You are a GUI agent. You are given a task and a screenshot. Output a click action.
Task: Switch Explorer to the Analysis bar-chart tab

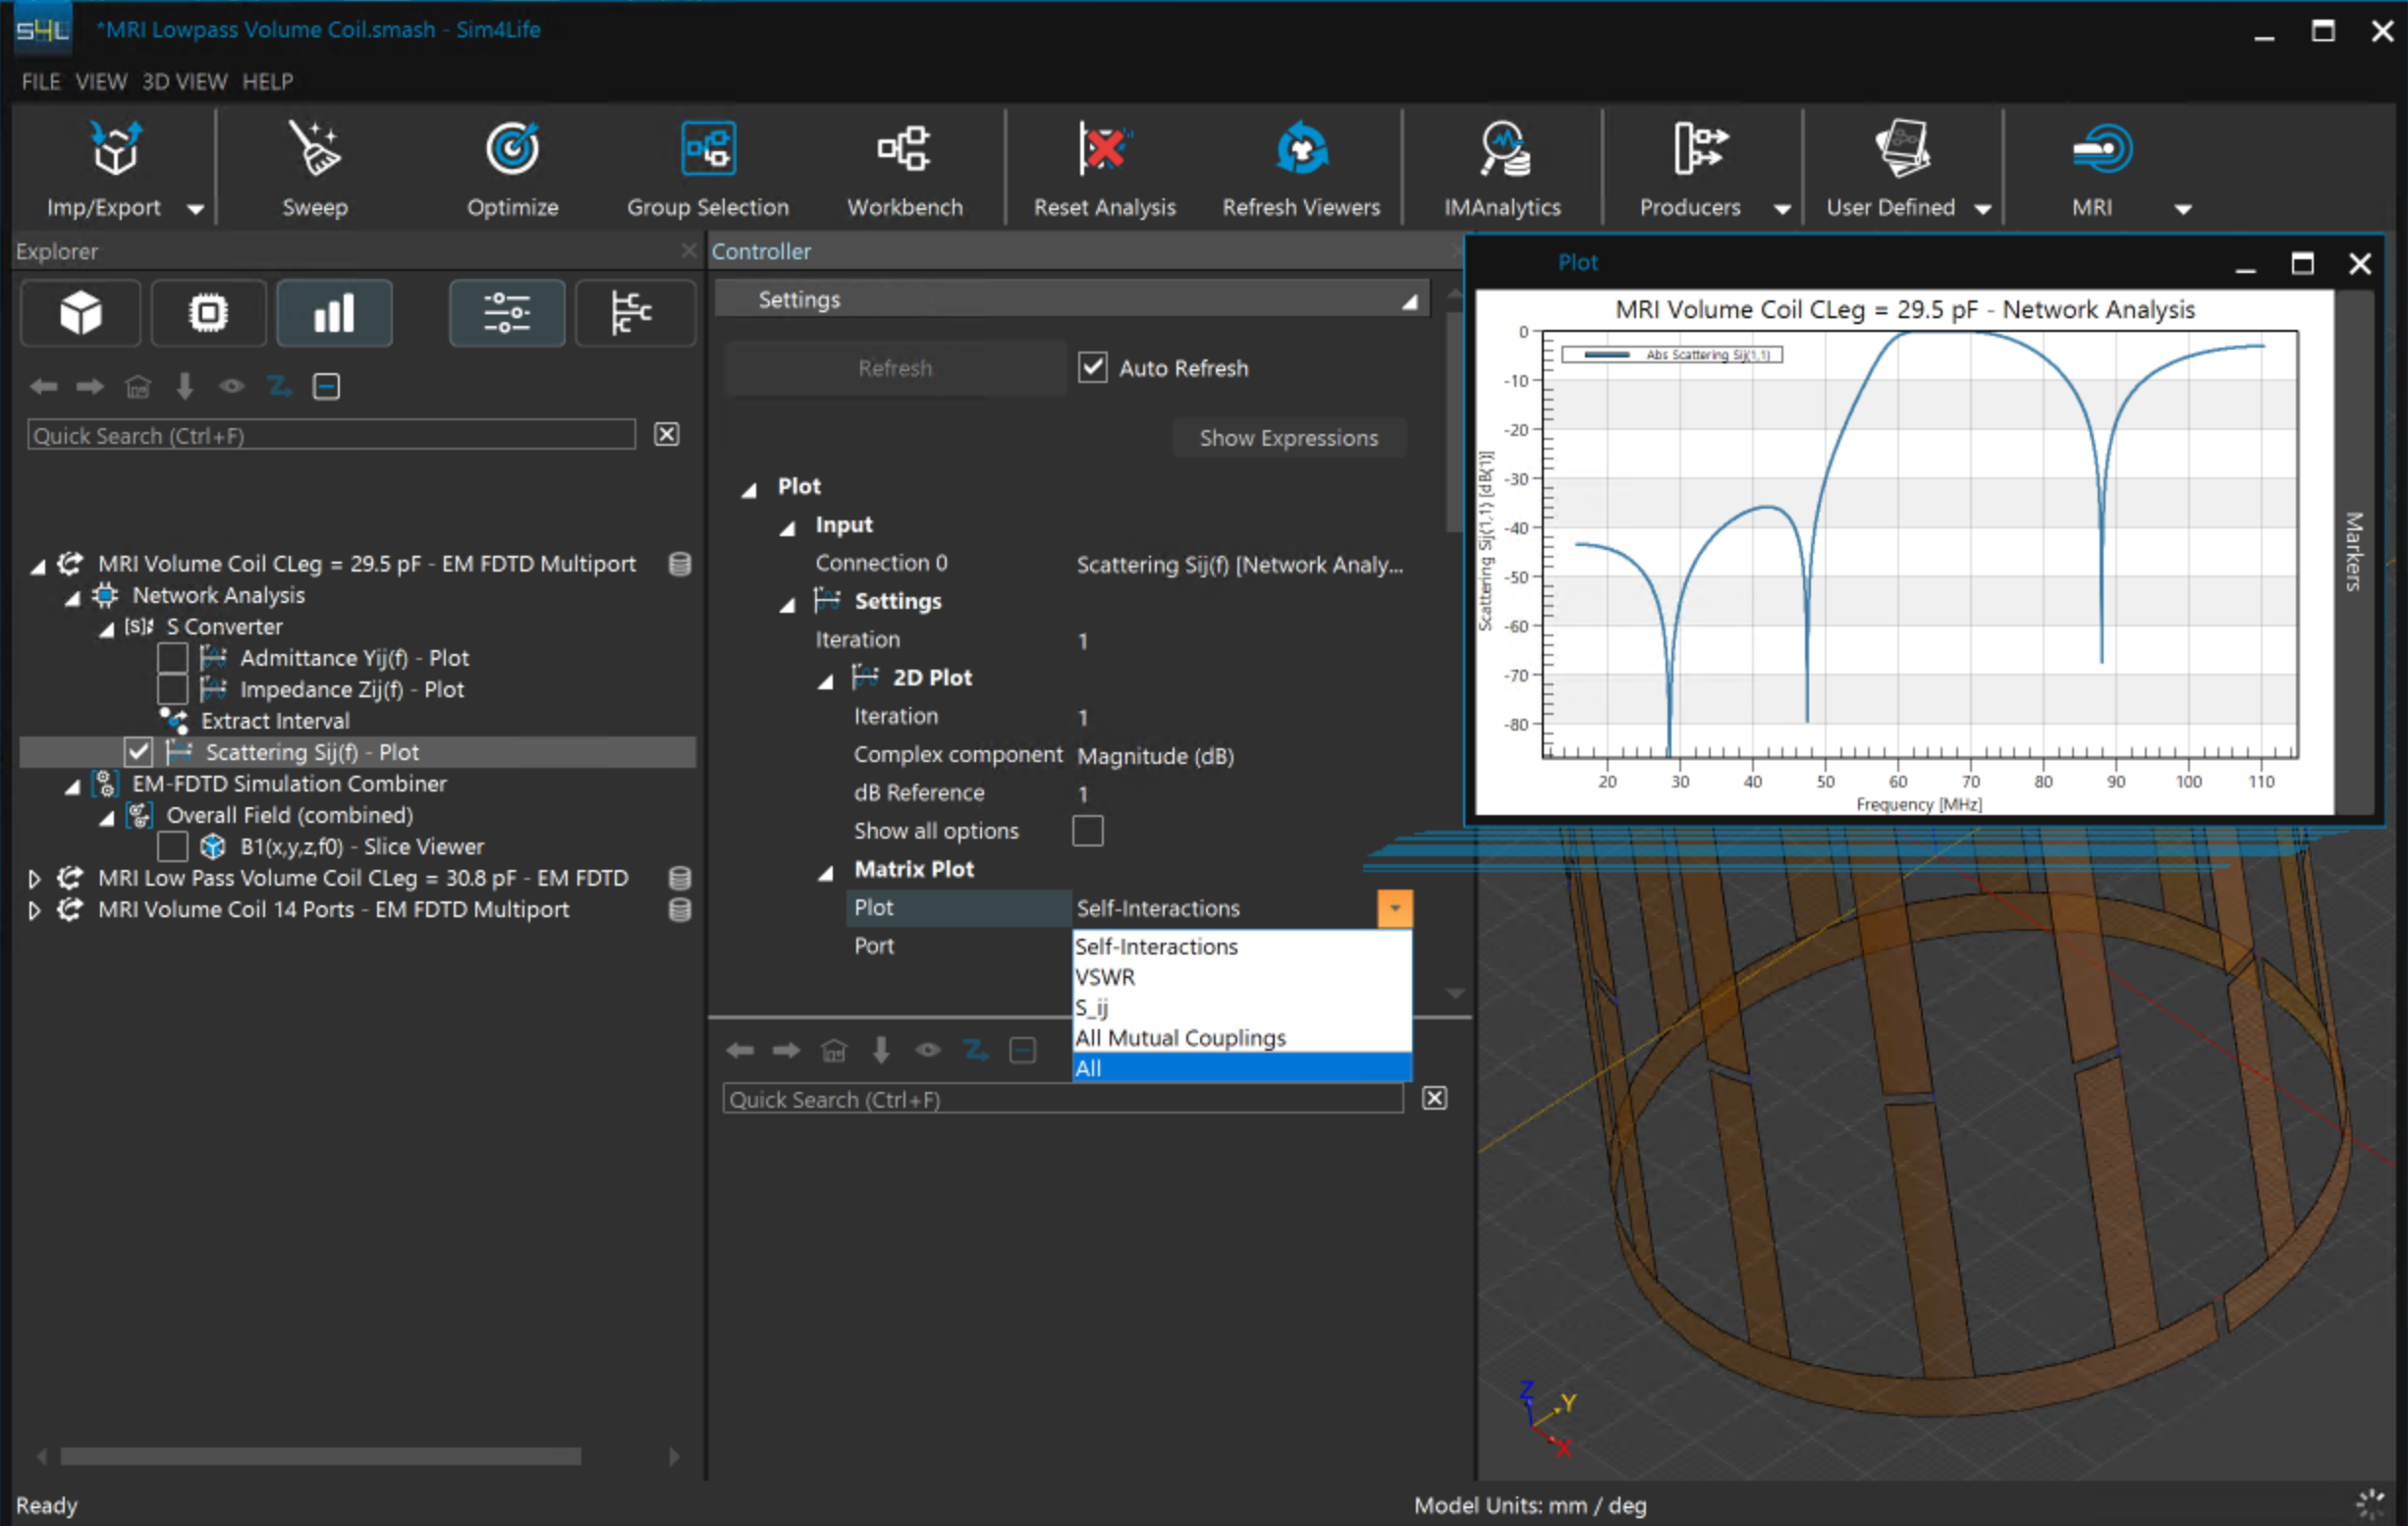(334, 314)
